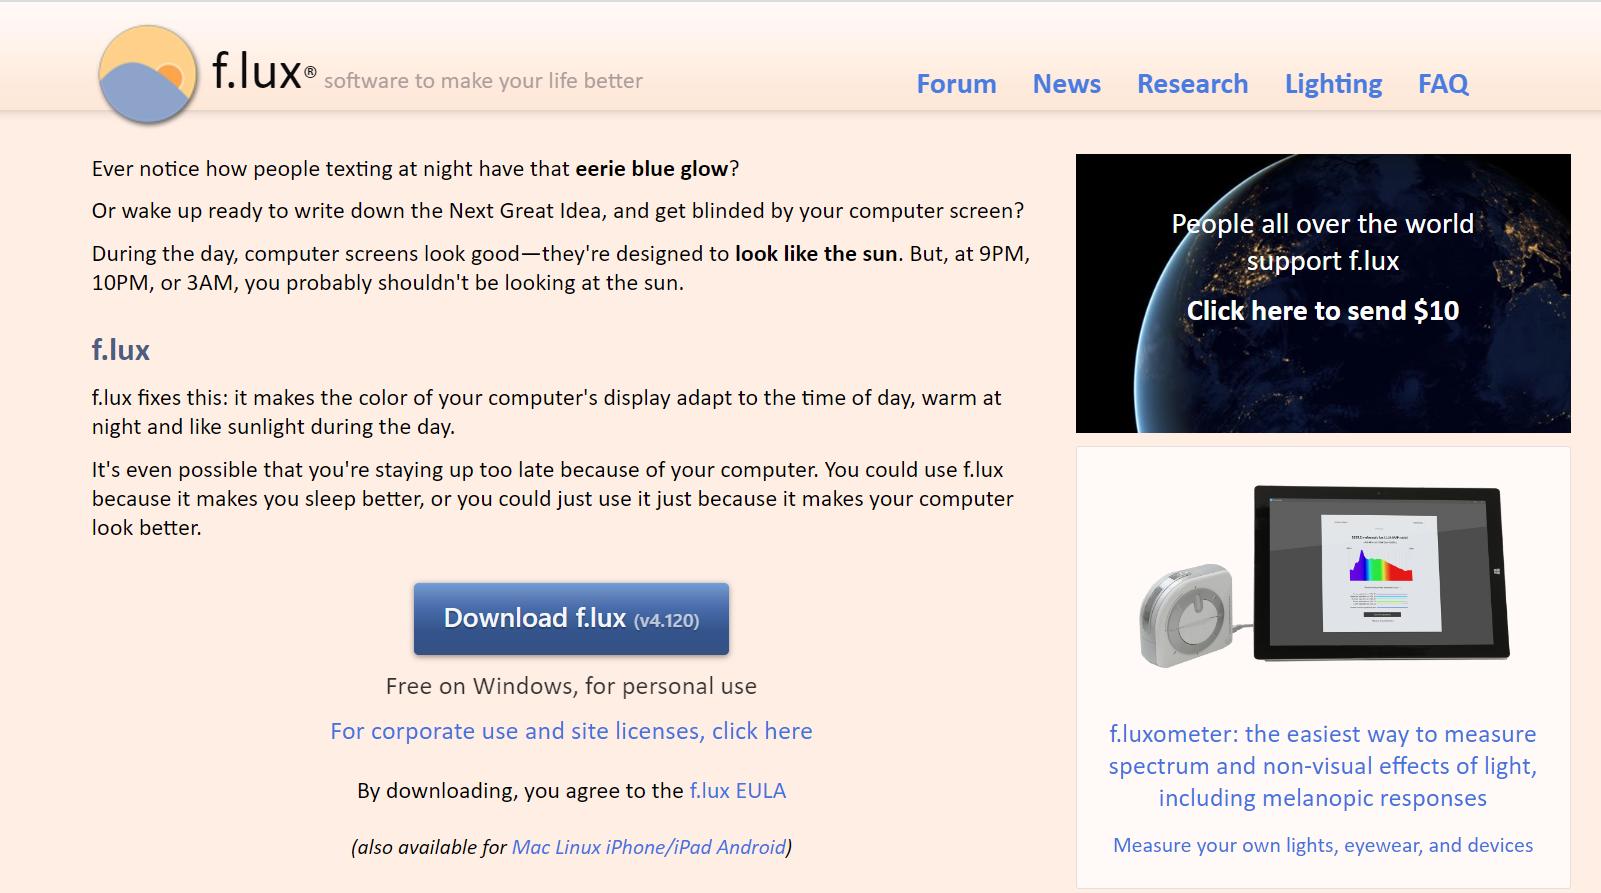Click the bold 'eerie blue glow' text
Viewport: 1601px width, 893px height.
[x=652, y=169]
